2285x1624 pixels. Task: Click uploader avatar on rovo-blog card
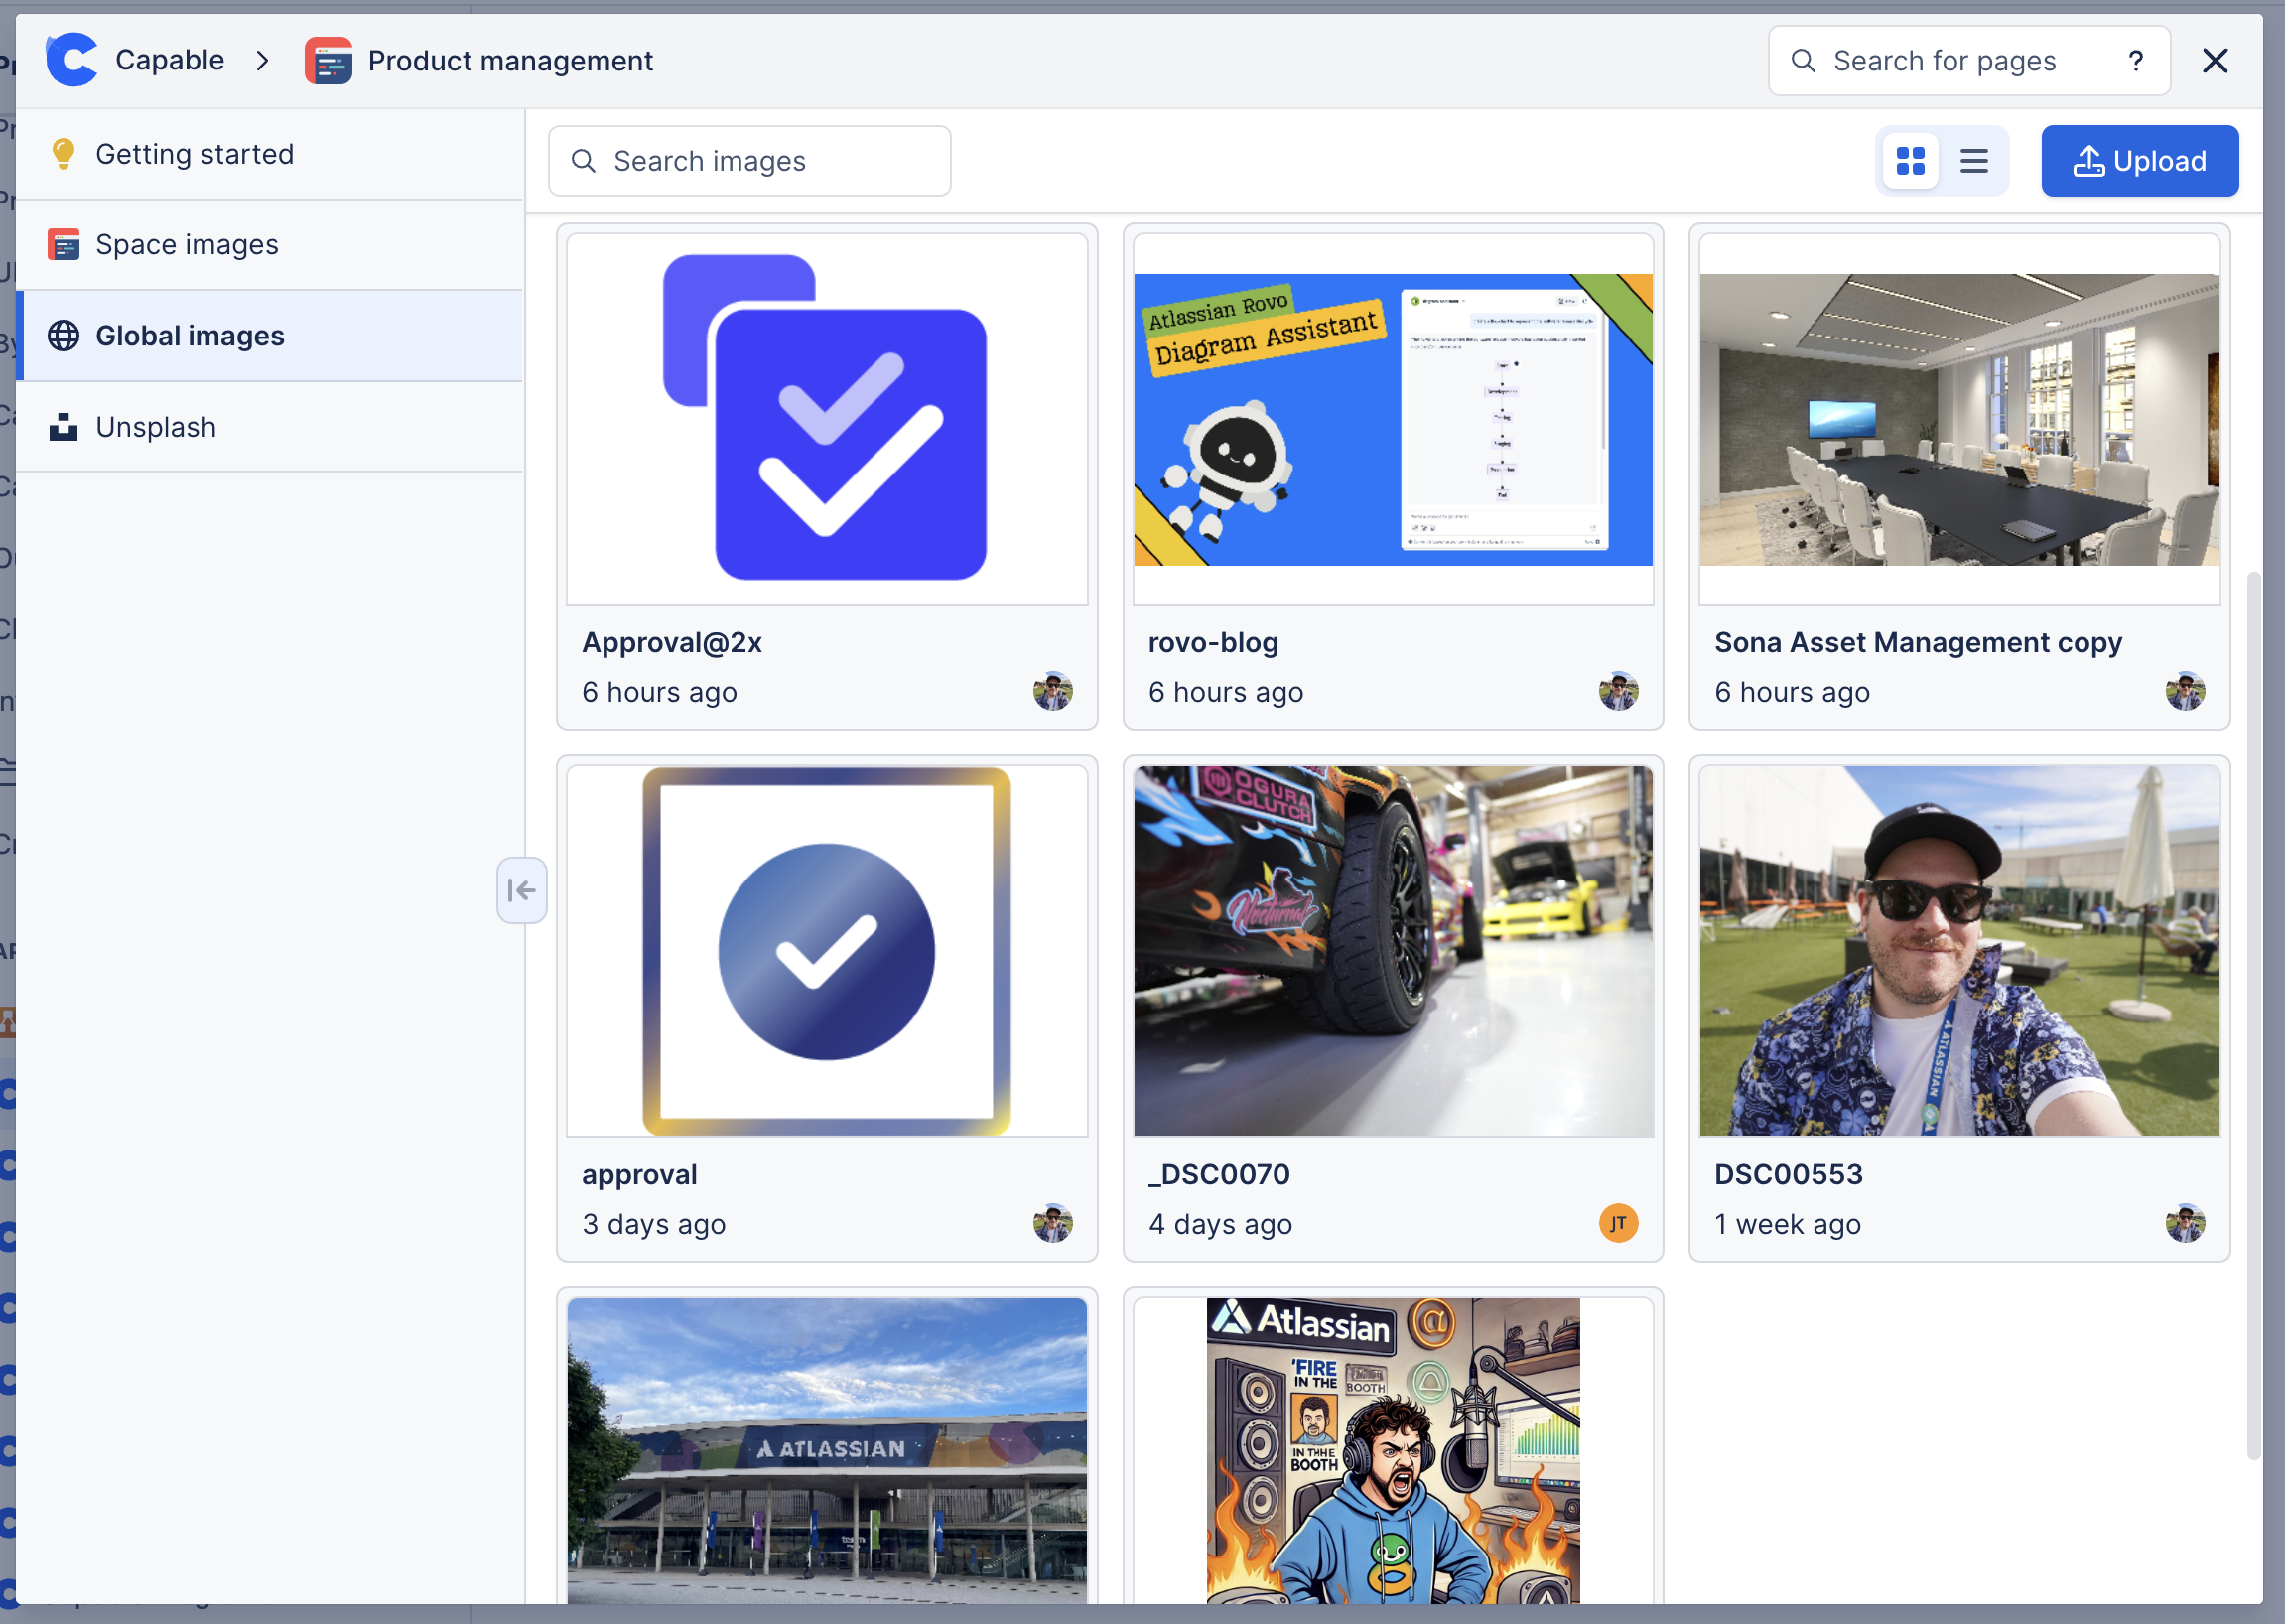pos(1618,691)
